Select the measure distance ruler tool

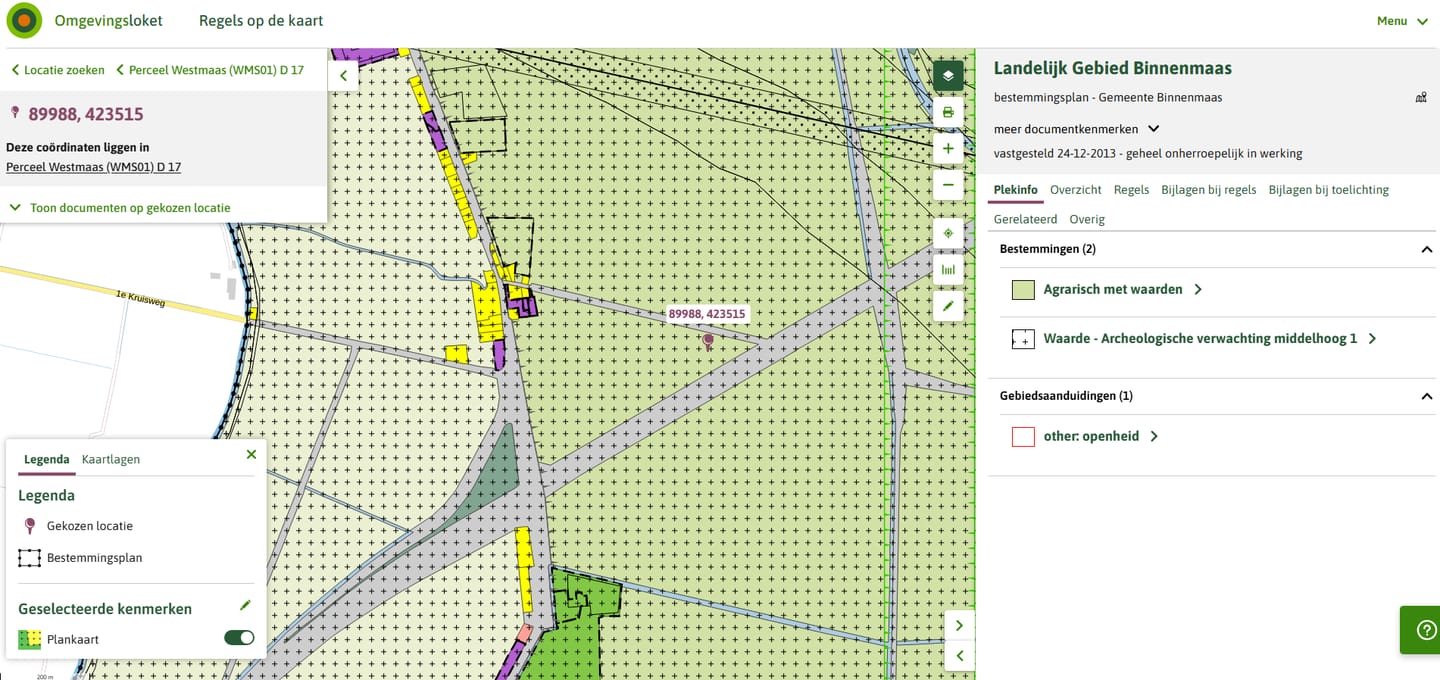(x=948, y=270)
